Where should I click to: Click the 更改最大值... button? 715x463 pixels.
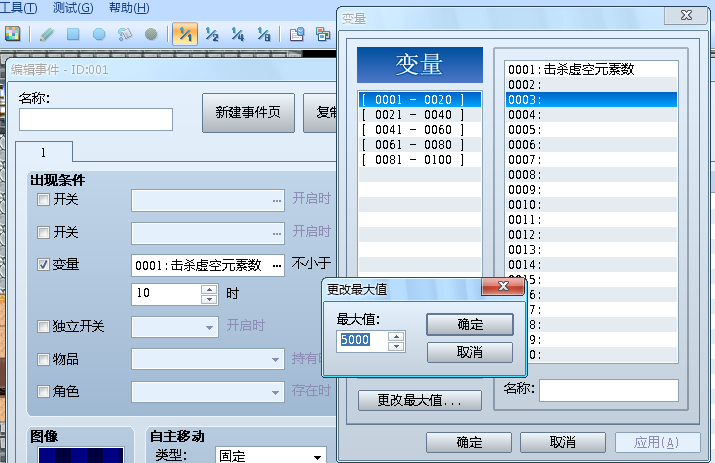click(x=420, y=401)
